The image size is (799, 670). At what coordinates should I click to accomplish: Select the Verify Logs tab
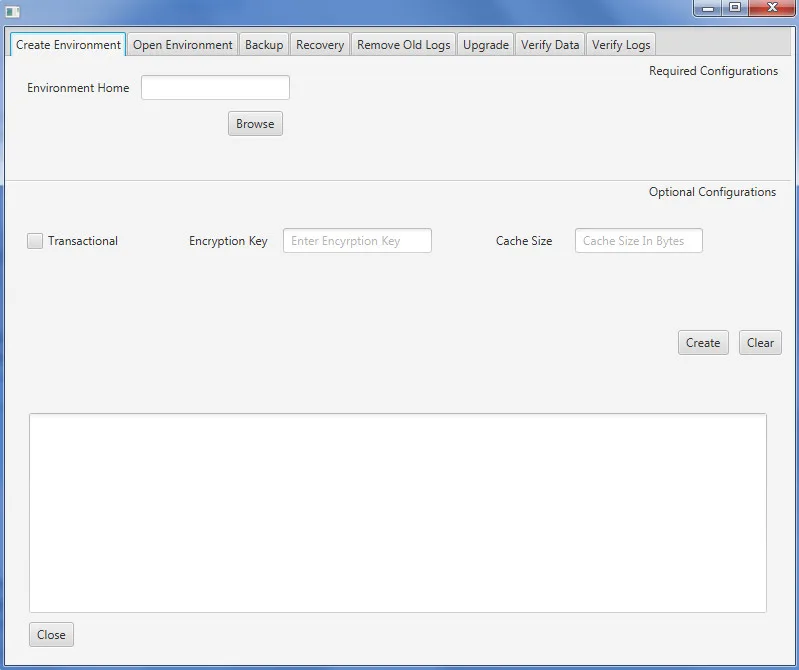click(x=621, y=45)
